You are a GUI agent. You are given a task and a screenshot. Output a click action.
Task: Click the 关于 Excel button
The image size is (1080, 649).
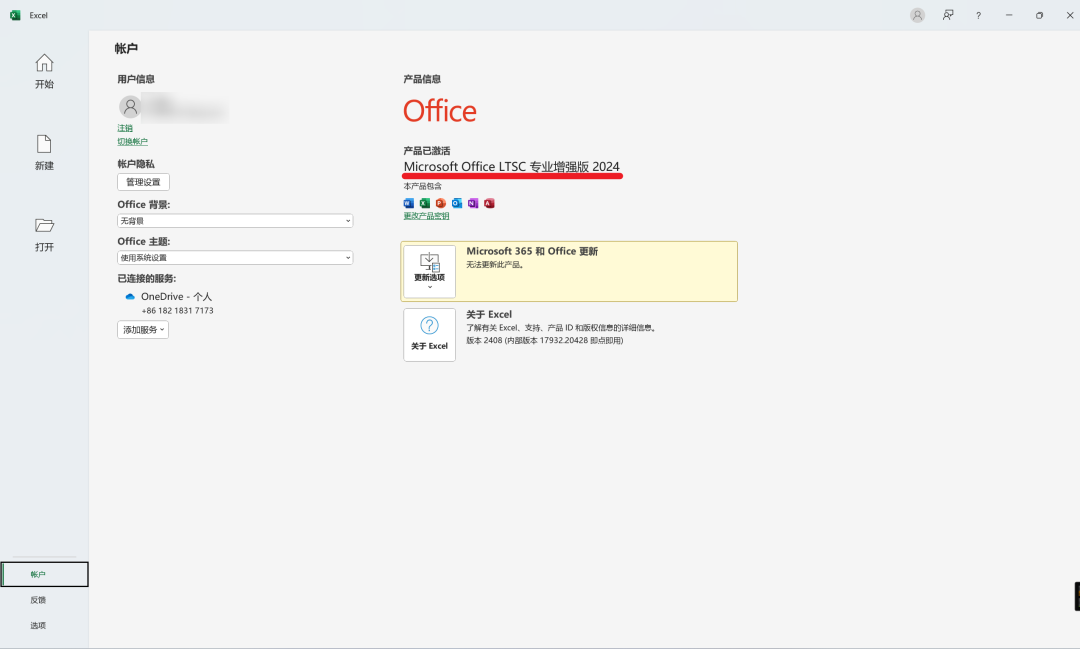click(429, 335)
